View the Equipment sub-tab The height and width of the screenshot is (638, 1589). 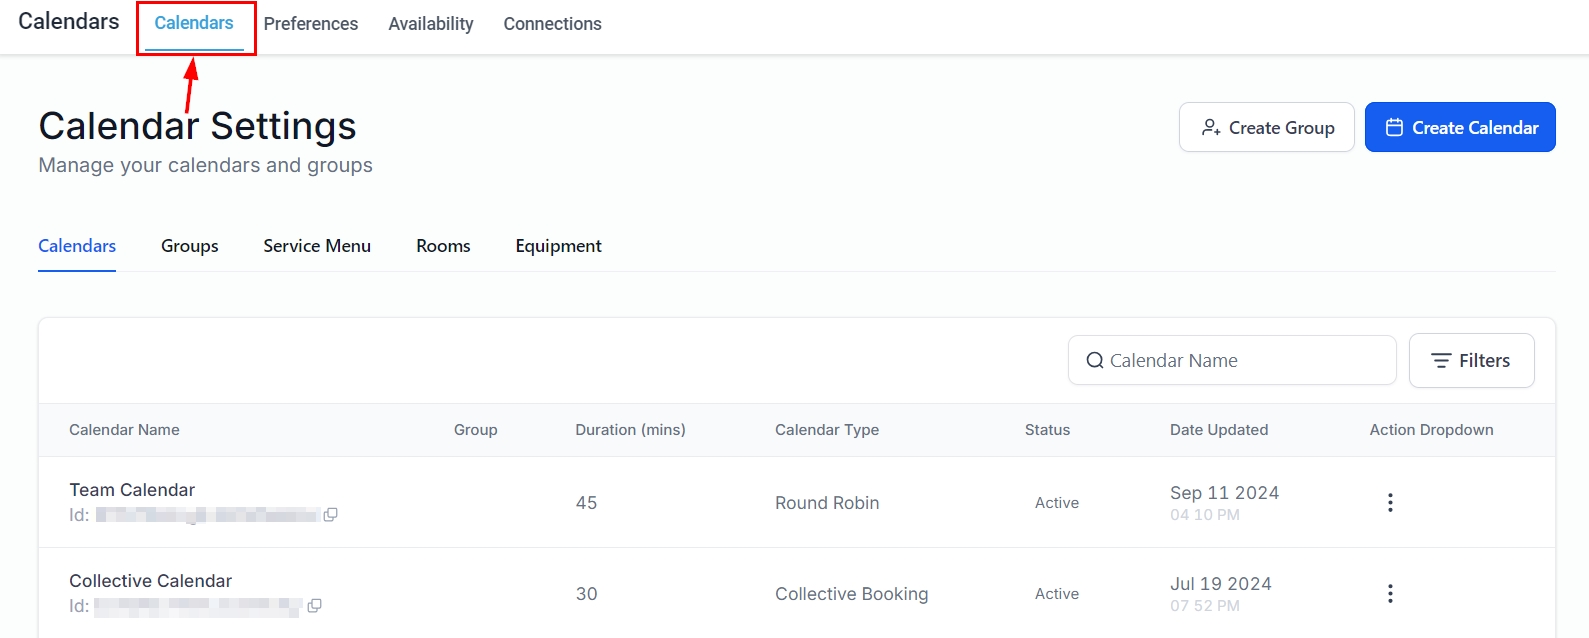tap(558, 246)
